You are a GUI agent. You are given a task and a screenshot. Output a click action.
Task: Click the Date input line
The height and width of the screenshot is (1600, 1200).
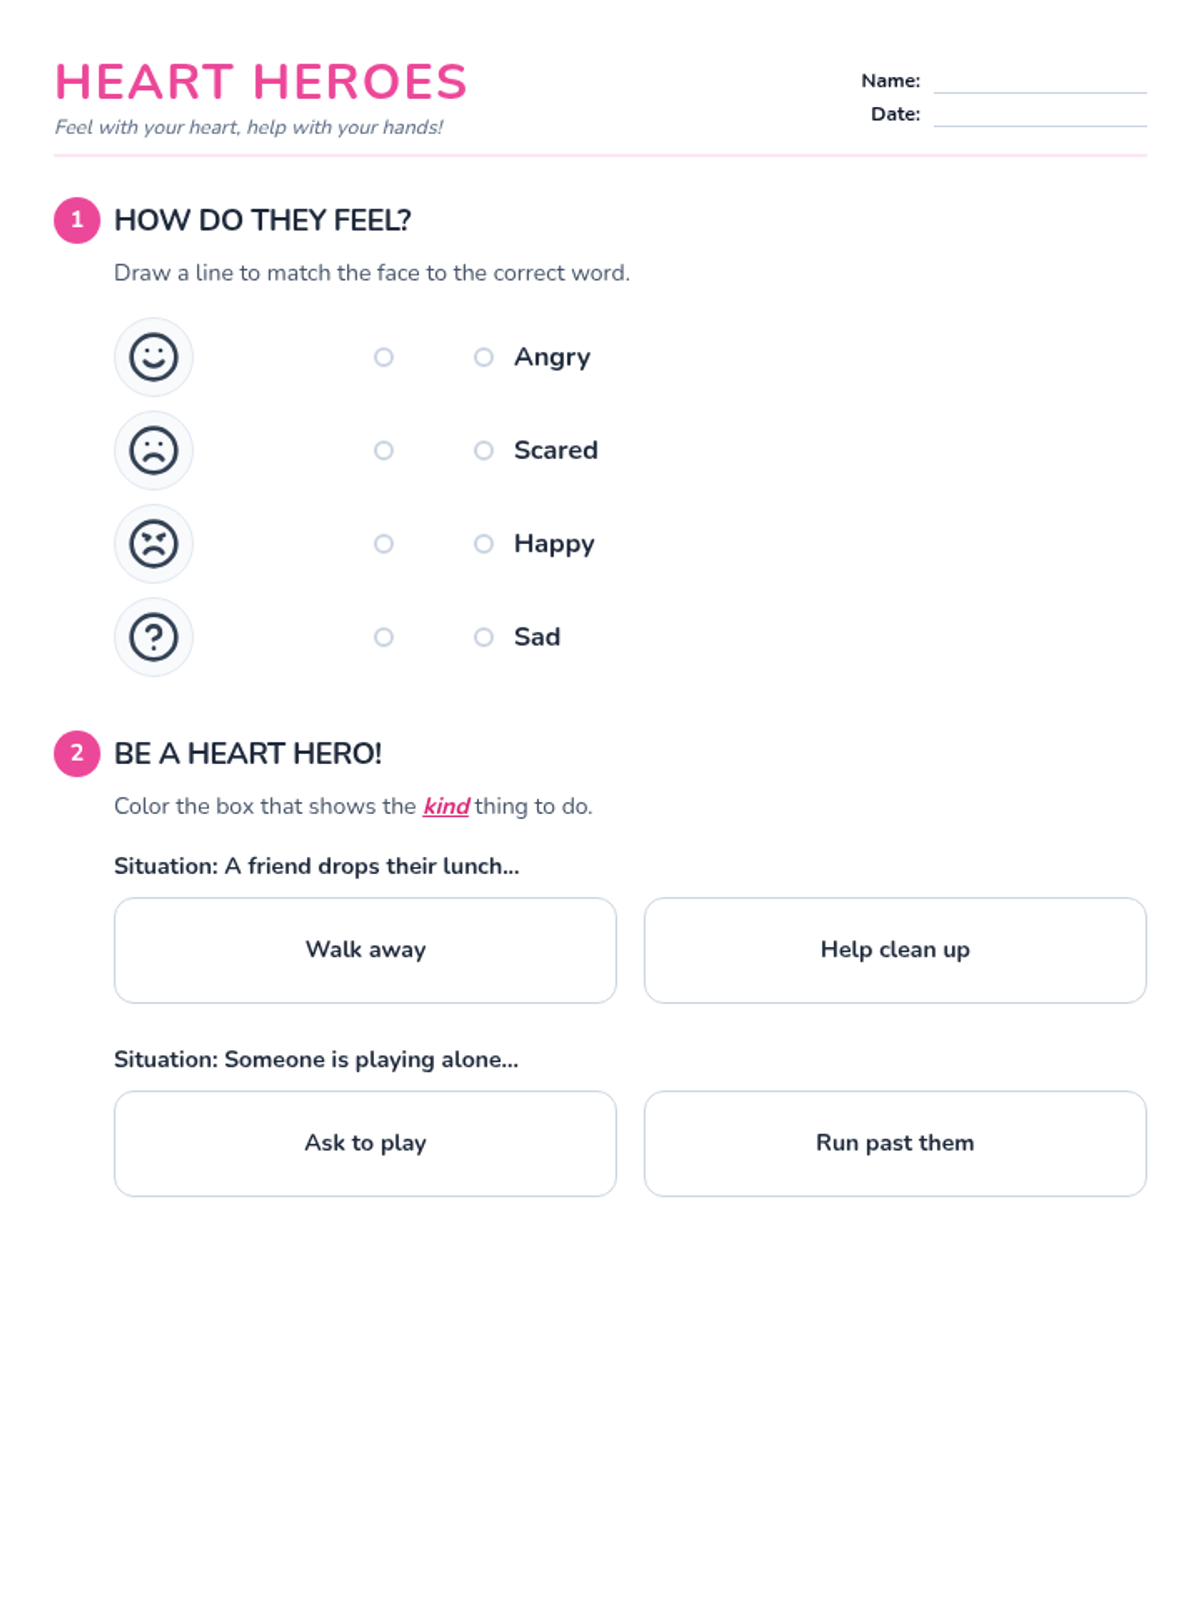[1040, 115]
